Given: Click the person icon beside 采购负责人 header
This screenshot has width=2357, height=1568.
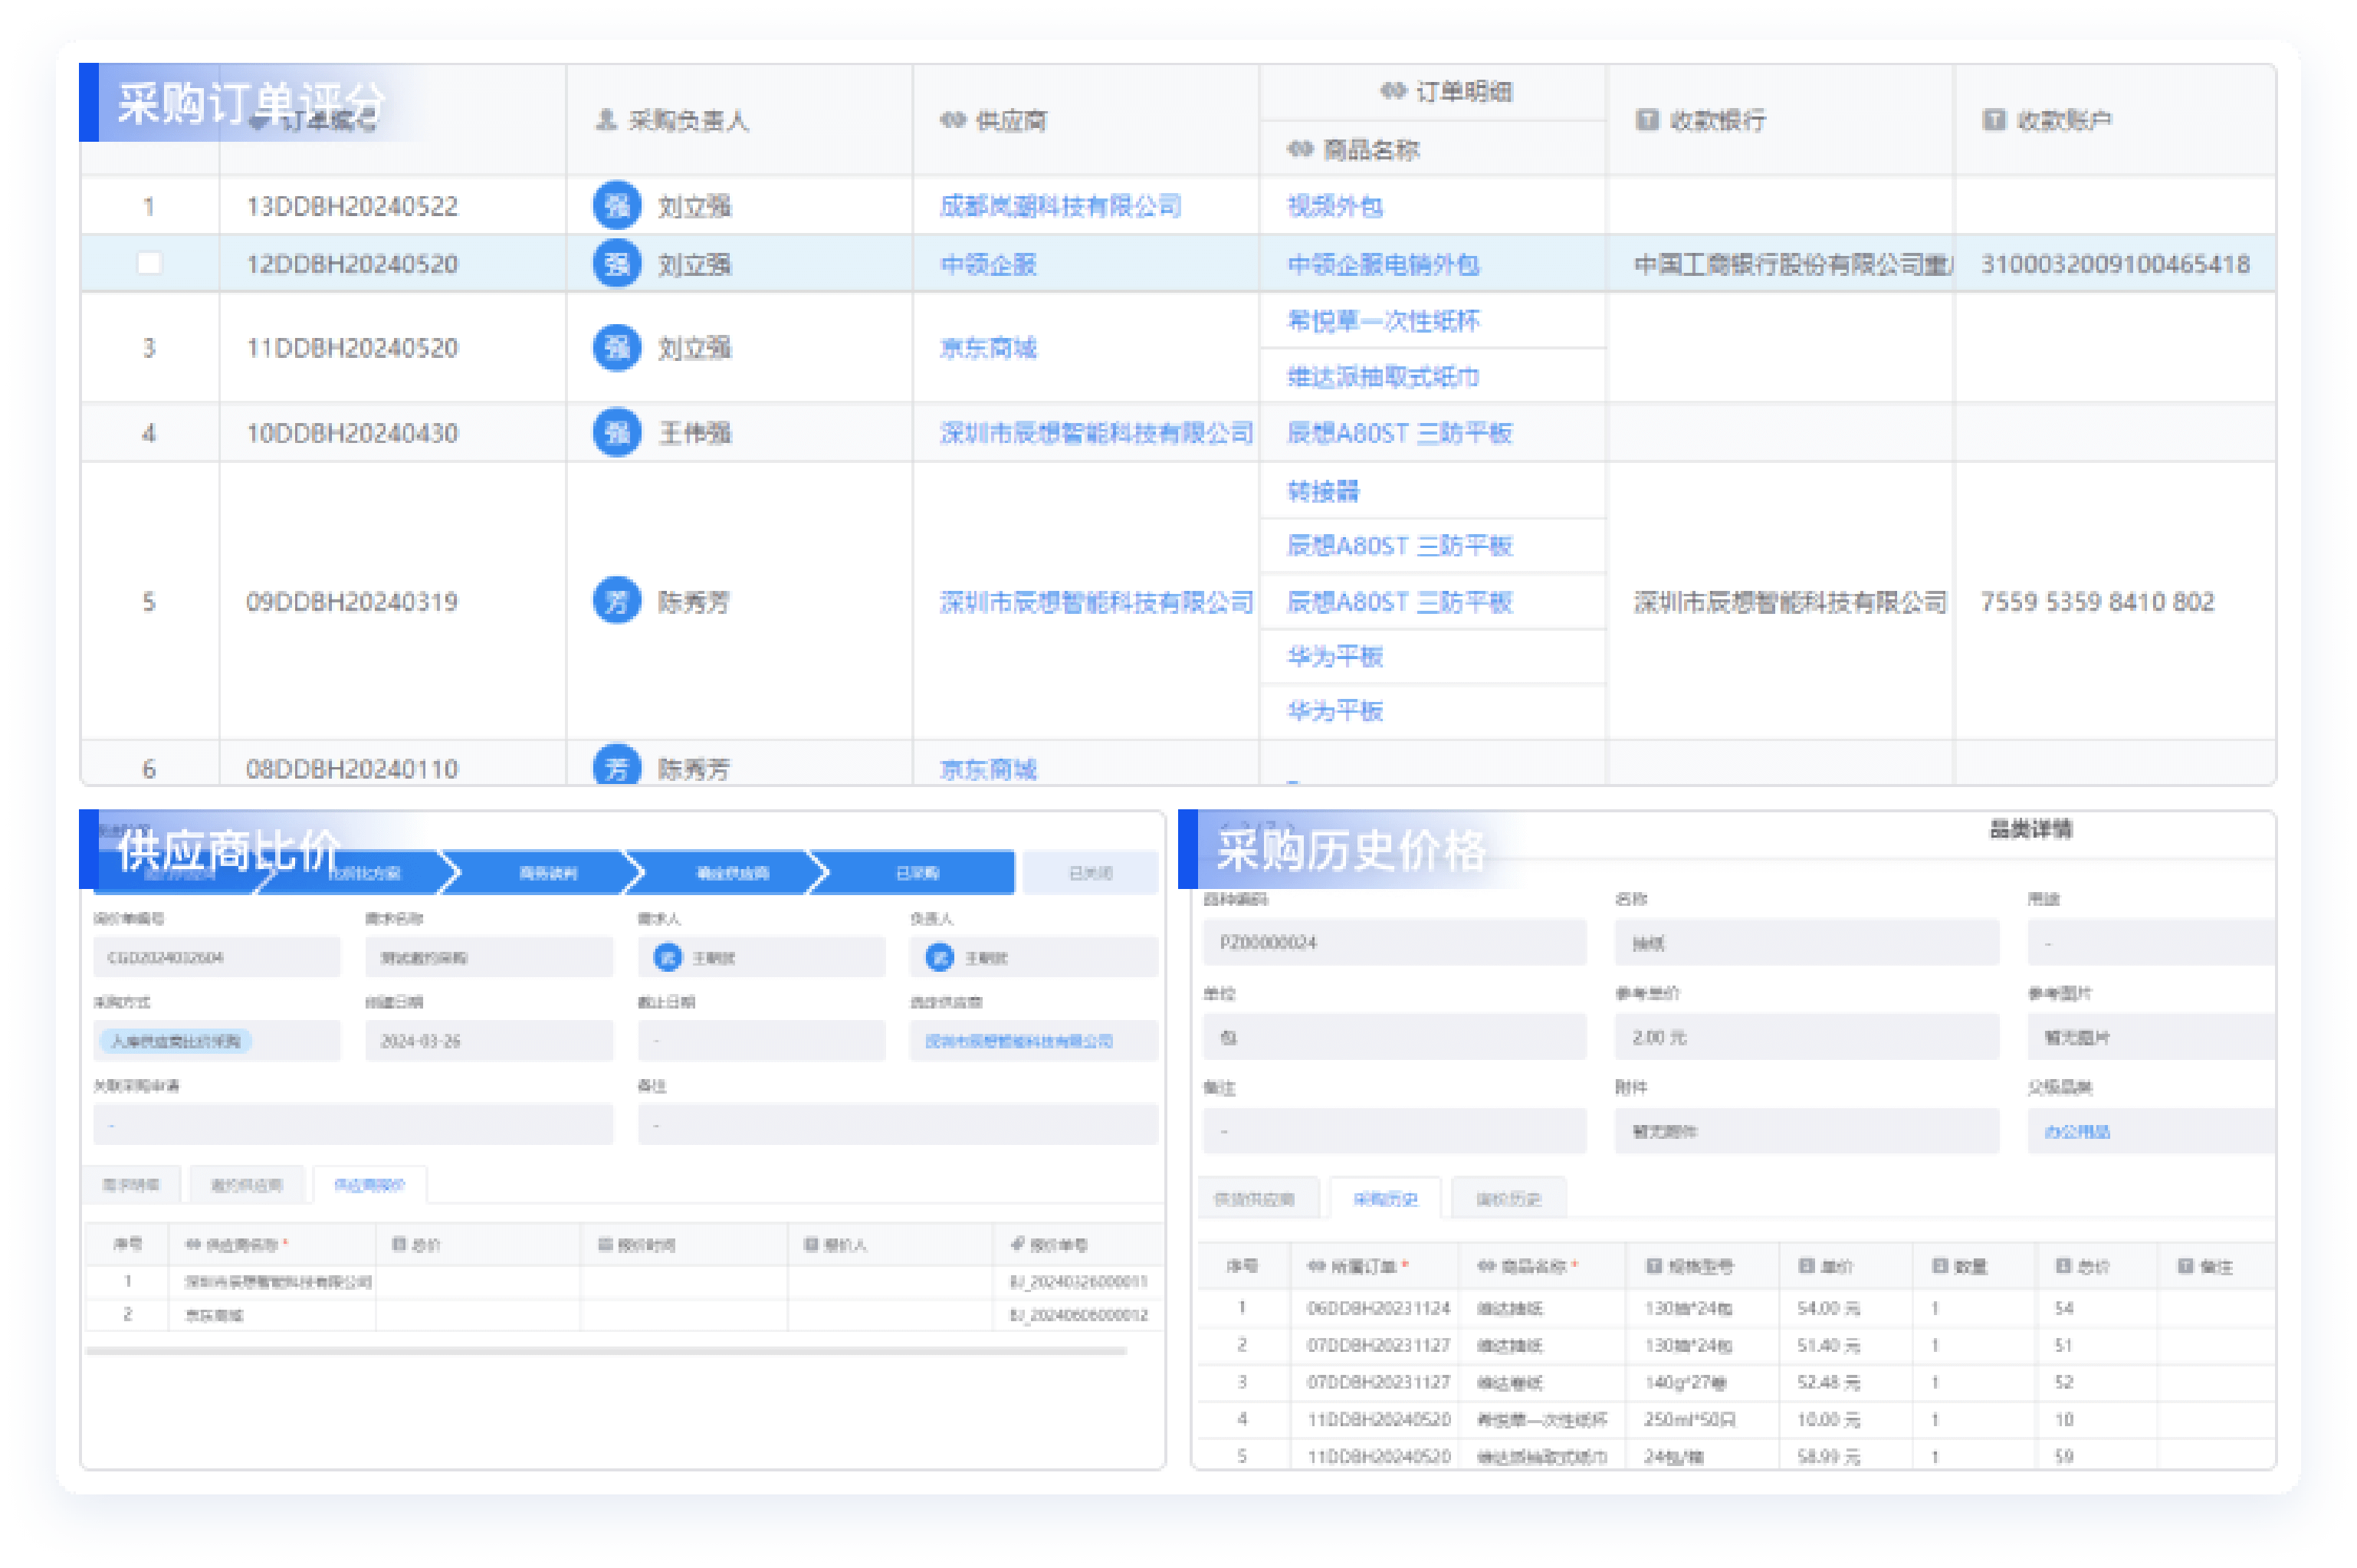Looking at the screenshot, I should [605, 120].
